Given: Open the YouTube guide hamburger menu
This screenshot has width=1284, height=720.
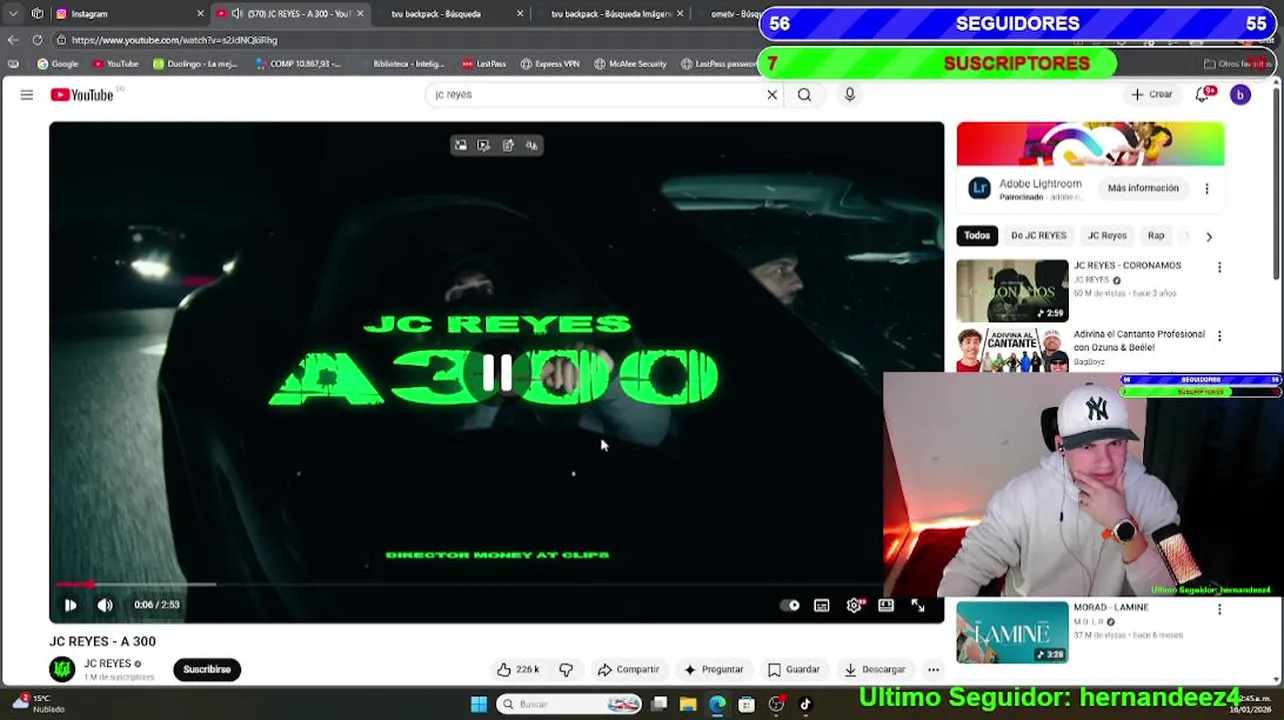Looking at the screenshot, I should click(x=27, y=95).
